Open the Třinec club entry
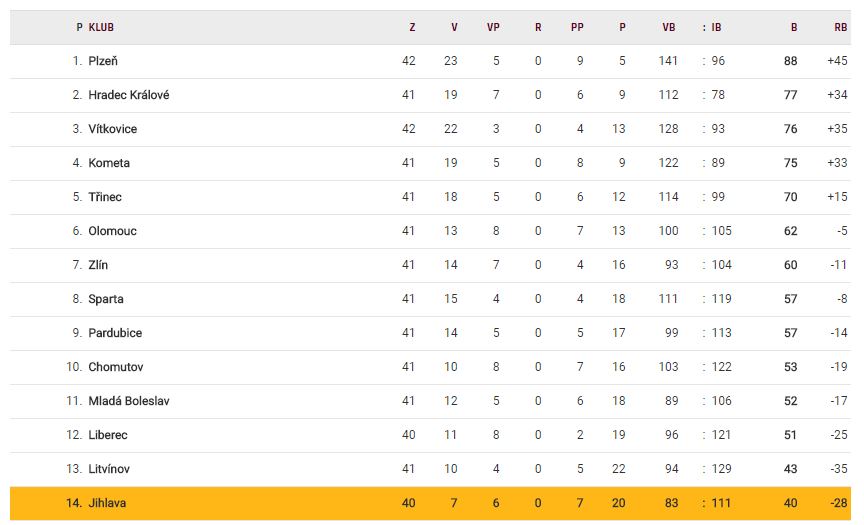 [105, 197]
